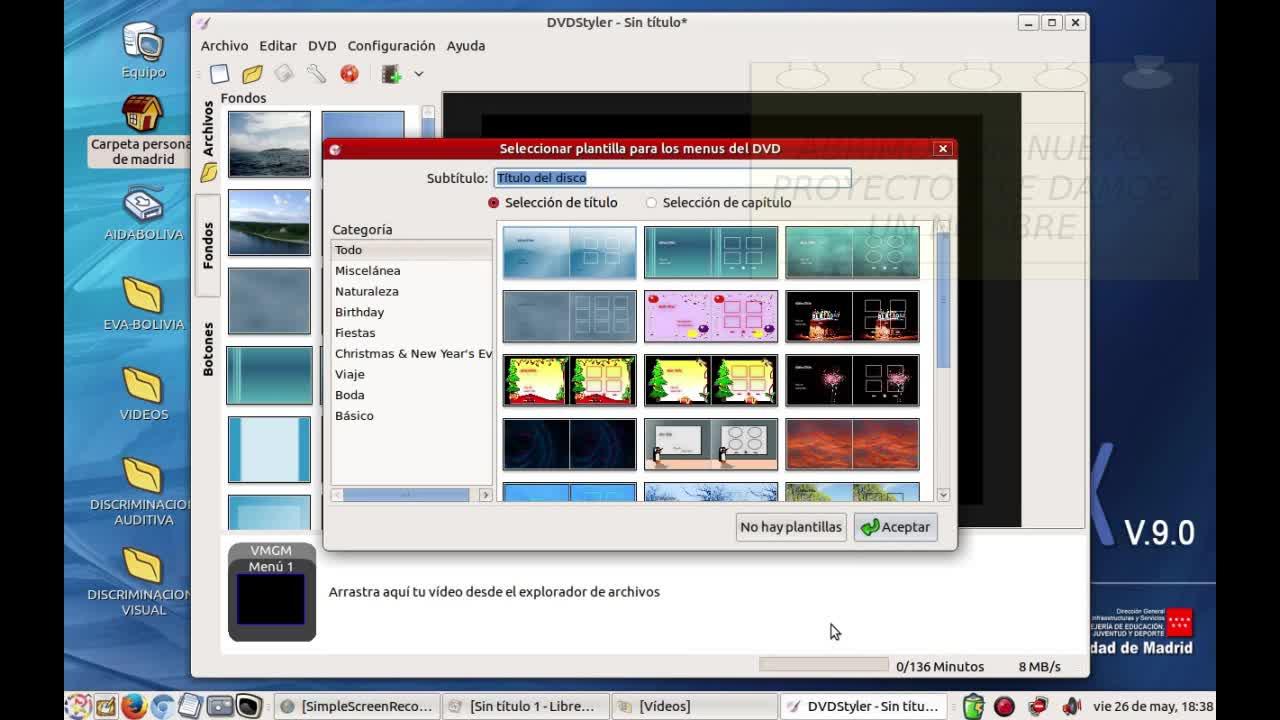Expand the dropdown arrow beside add video icon
This screenshot has width=1280, height=720.
[419, 74]
